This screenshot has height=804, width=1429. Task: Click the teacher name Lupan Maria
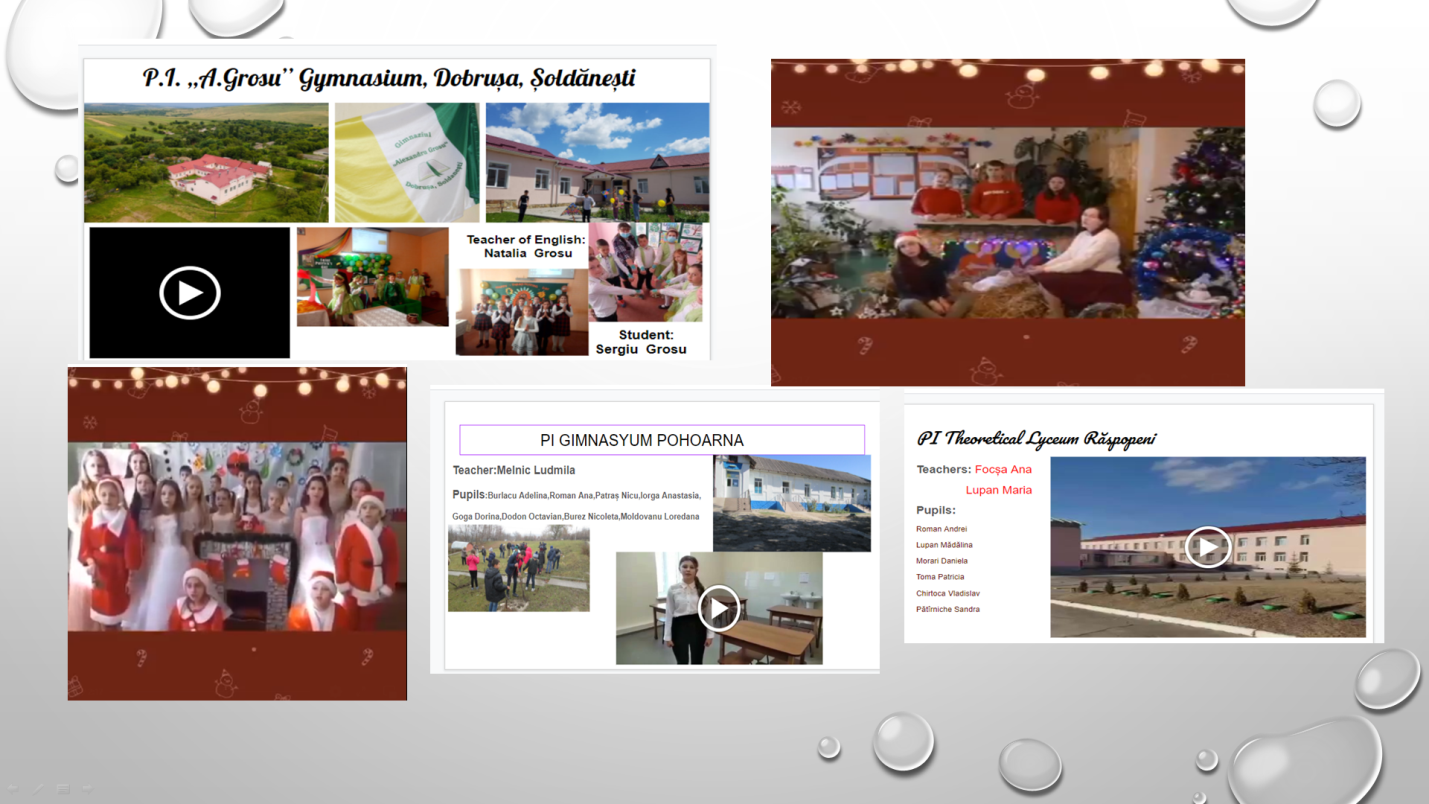(x=998, y=490)
